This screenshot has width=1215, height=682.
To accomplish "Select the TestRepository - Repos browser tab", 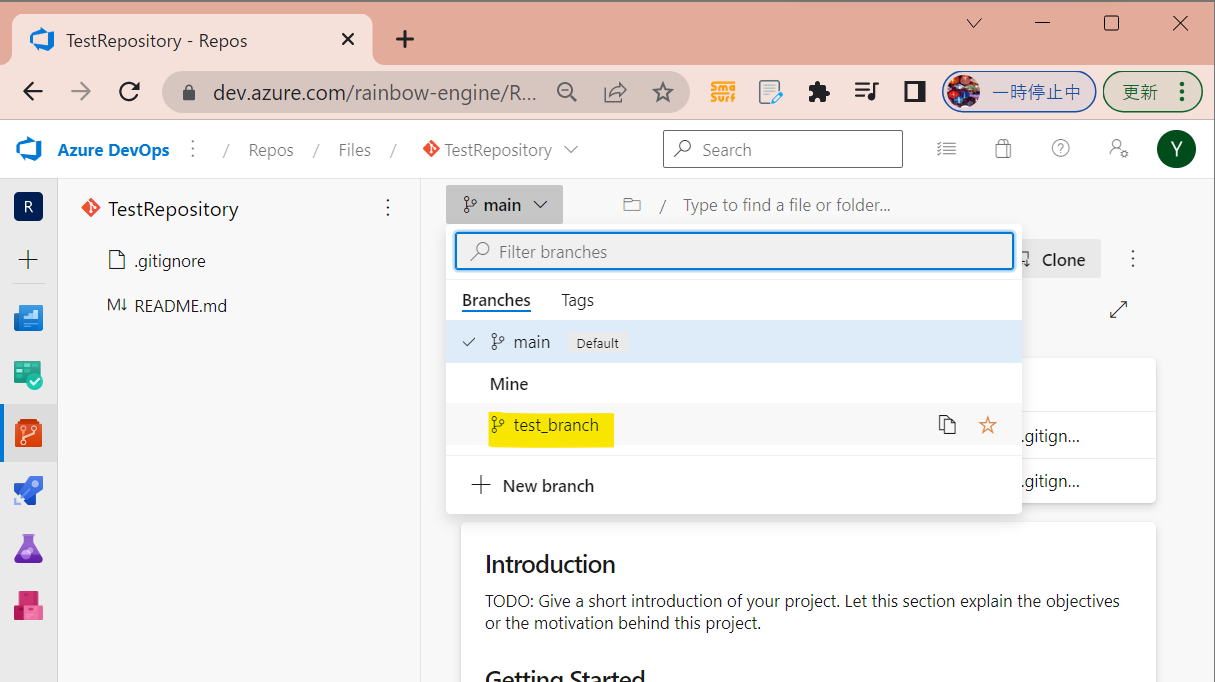I will [x=192, y=40].
